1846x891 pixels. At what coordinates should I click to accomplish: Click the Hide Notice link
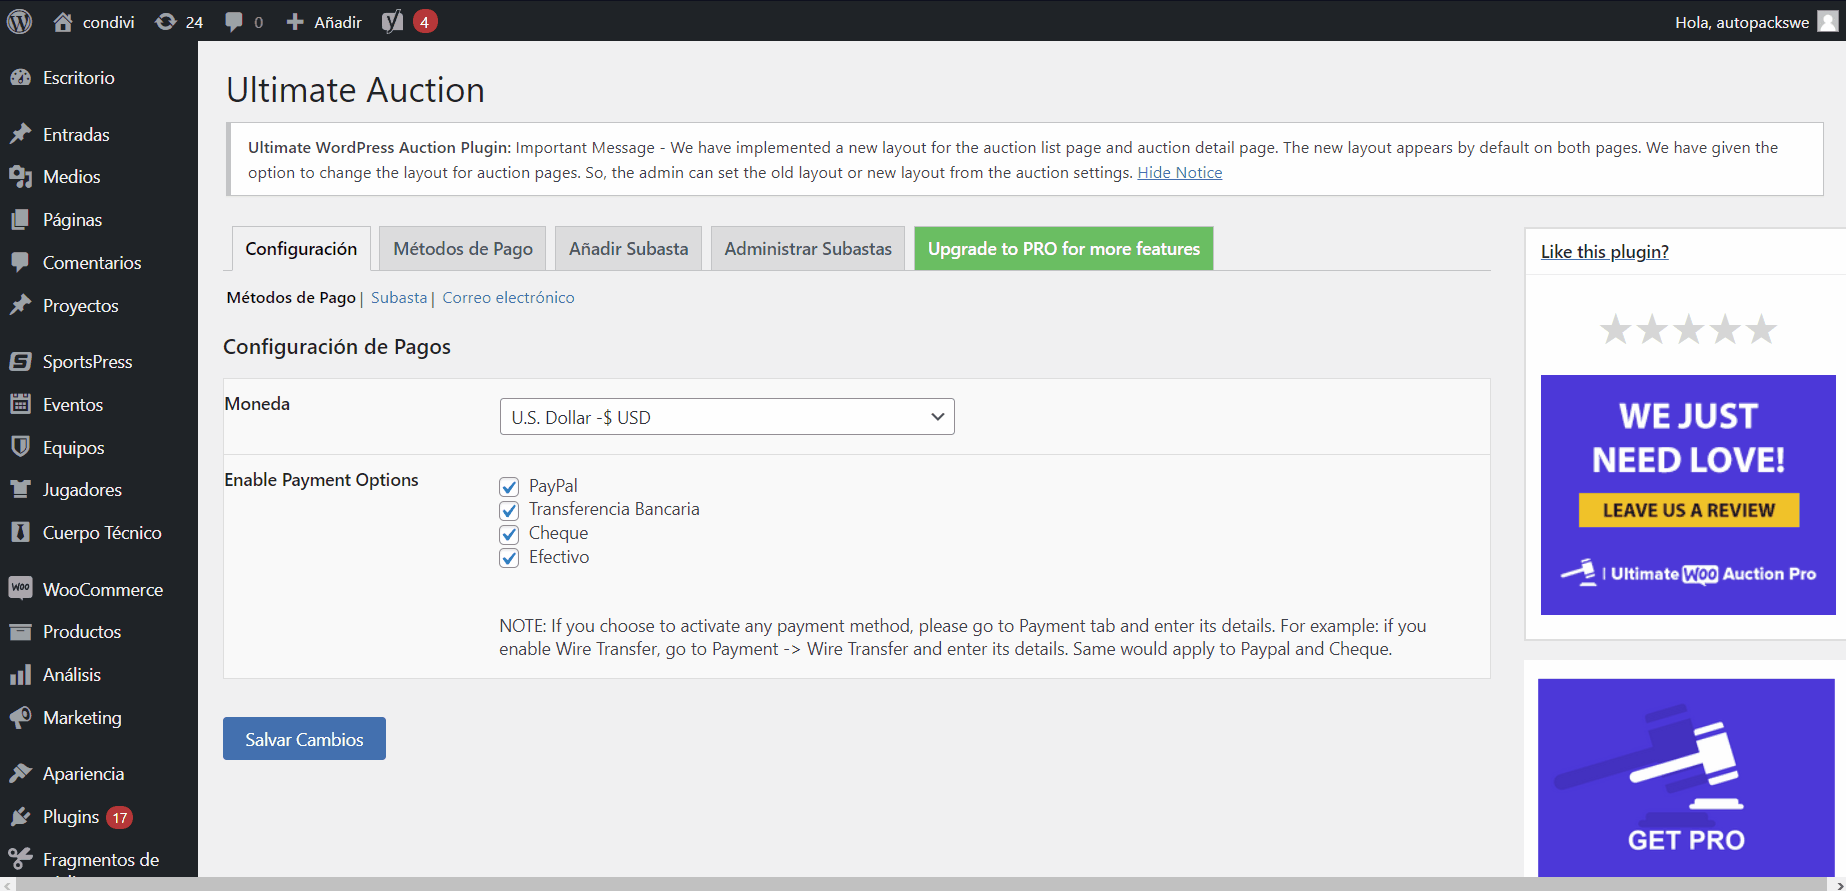click(1179, 173)
